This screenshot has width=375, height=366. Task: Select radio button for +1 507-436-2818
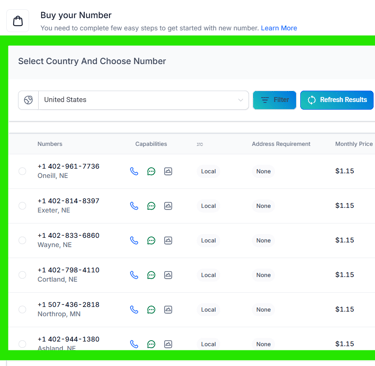coord(22,310)
